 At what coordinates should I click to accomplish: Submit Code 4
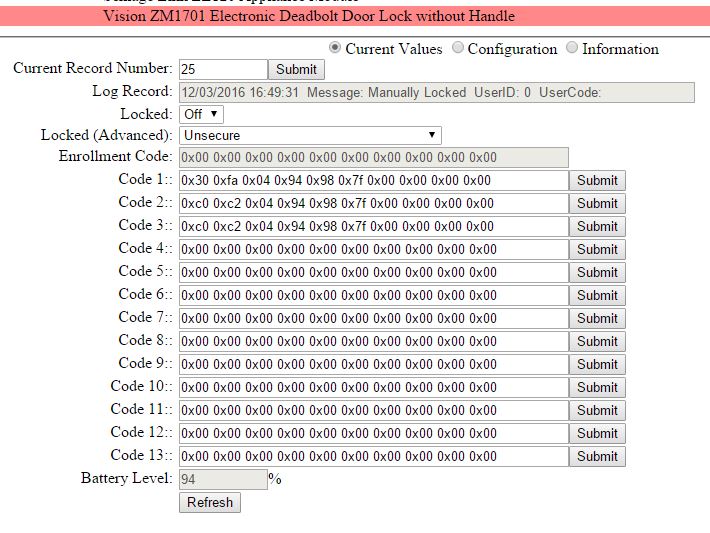(597, 250)
